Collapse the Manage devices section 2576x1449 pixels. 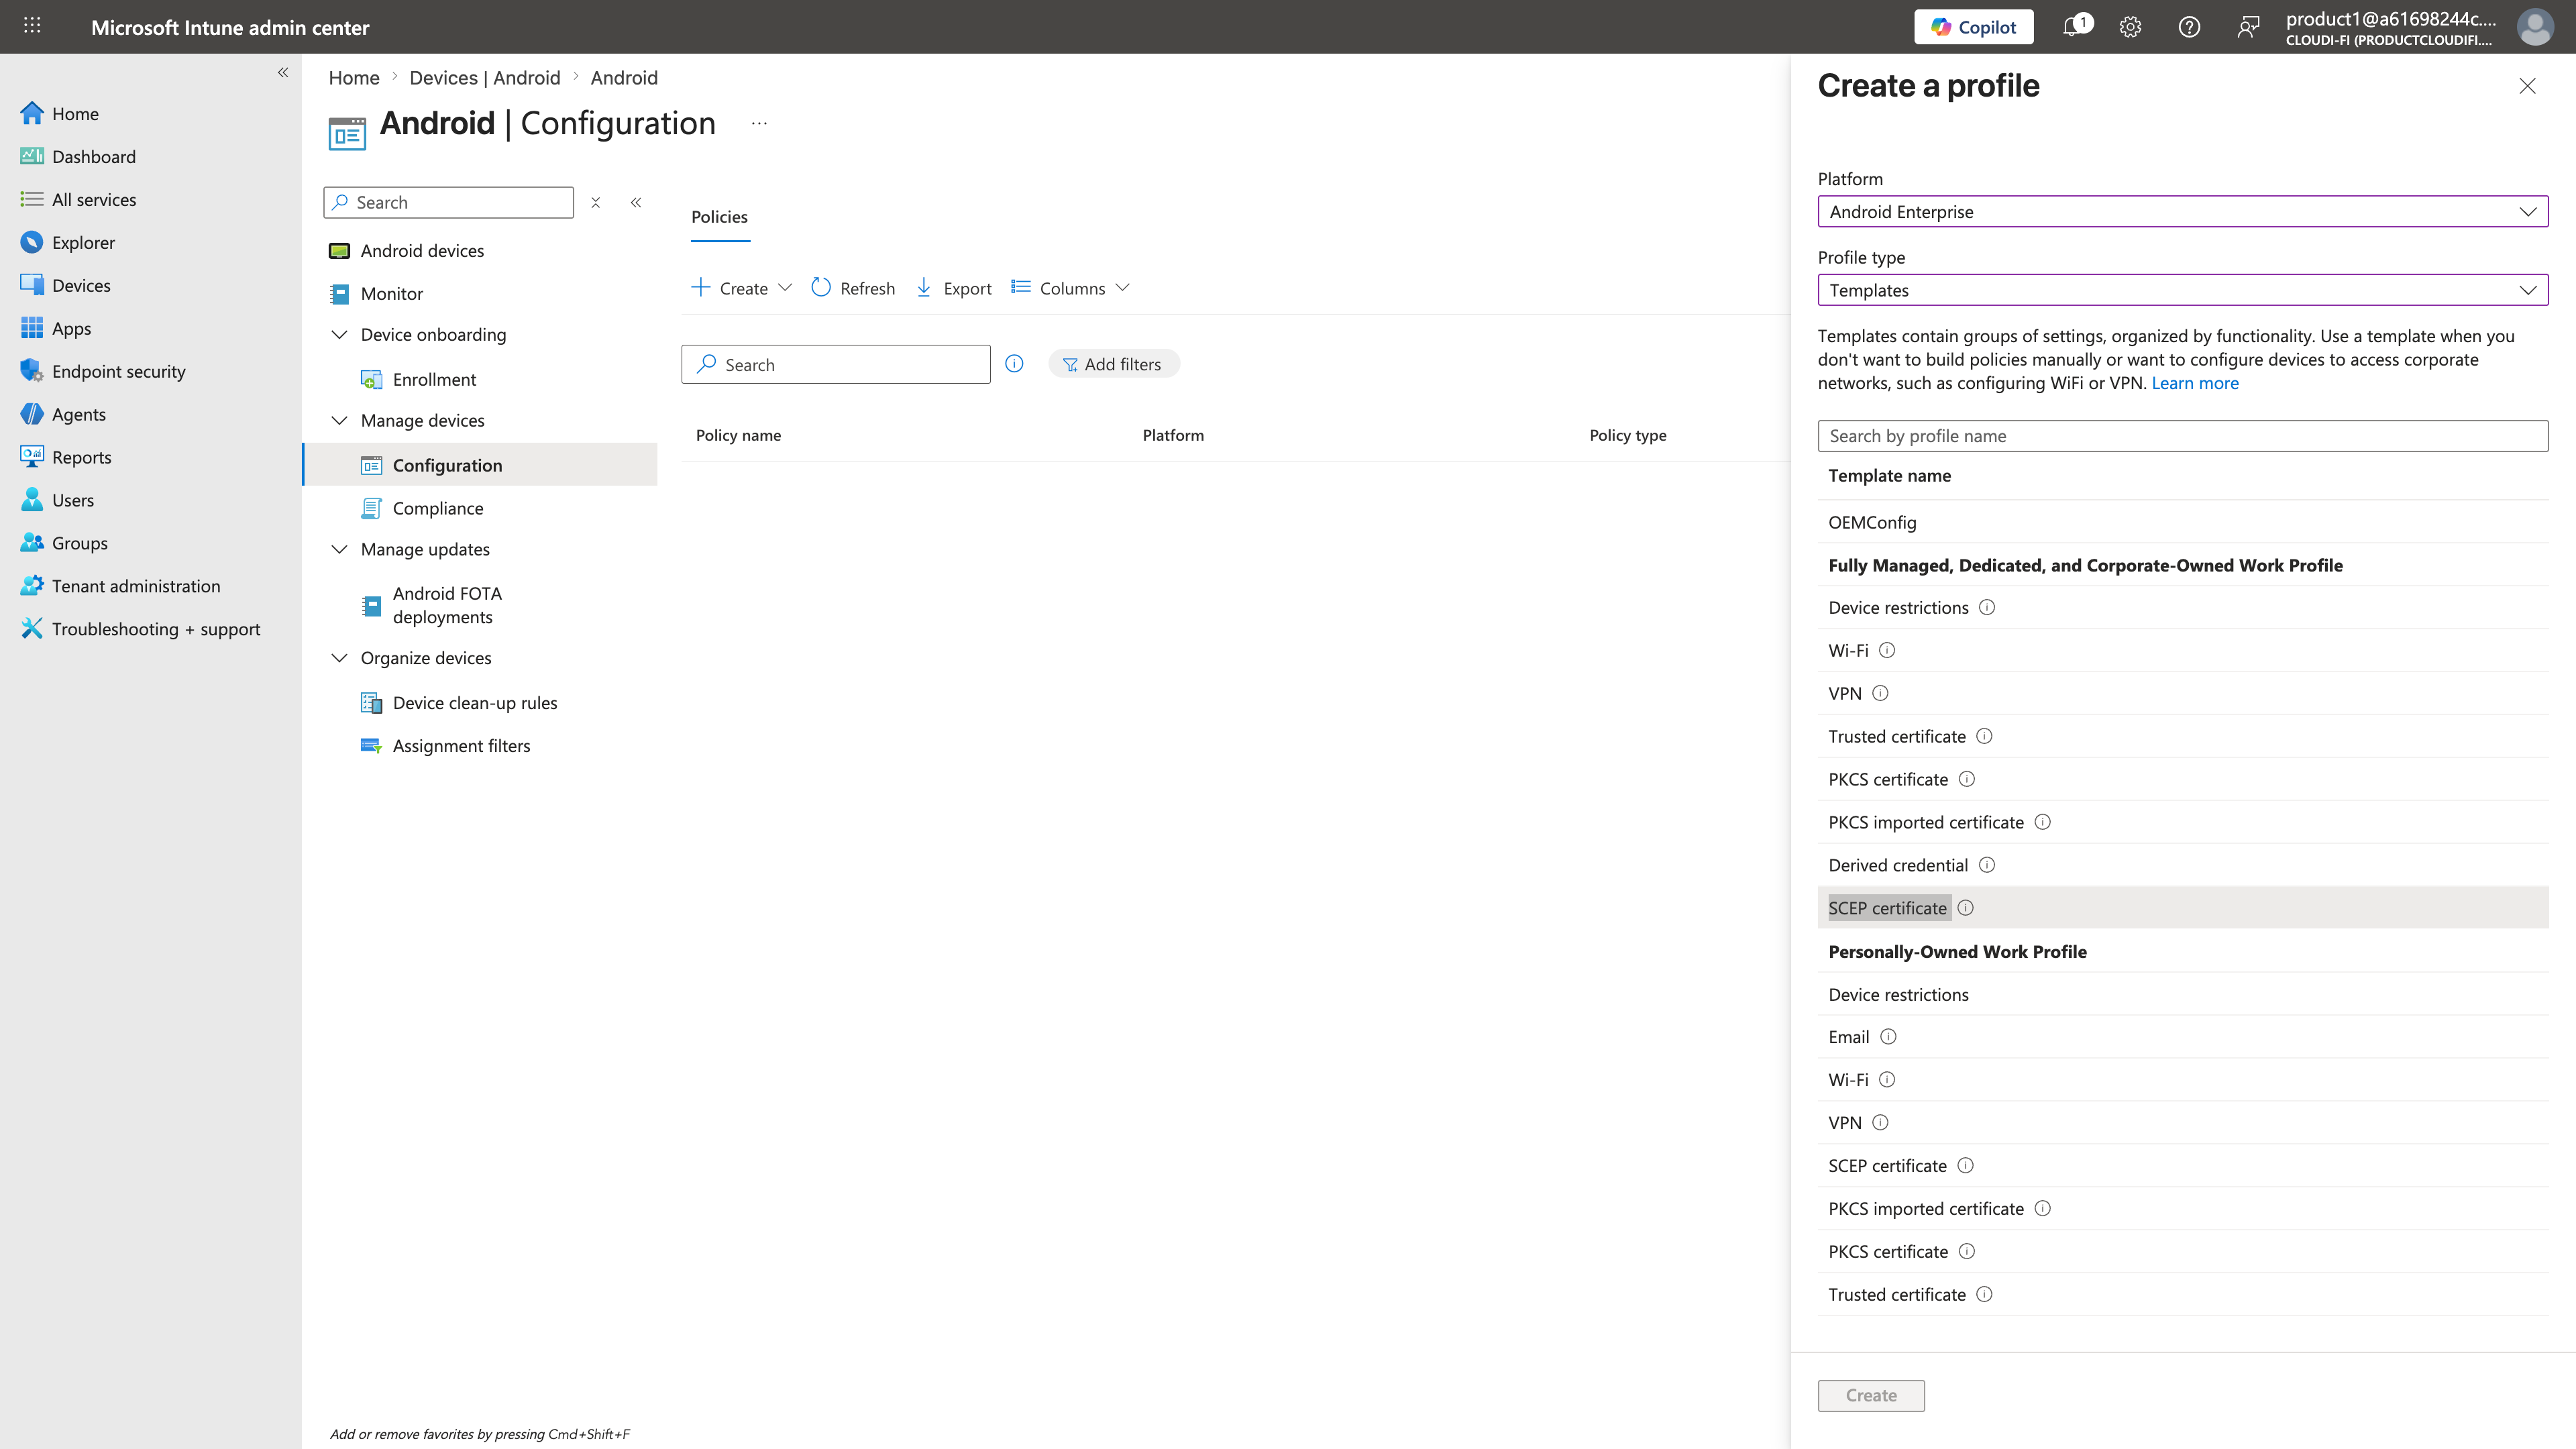point(340,421)
